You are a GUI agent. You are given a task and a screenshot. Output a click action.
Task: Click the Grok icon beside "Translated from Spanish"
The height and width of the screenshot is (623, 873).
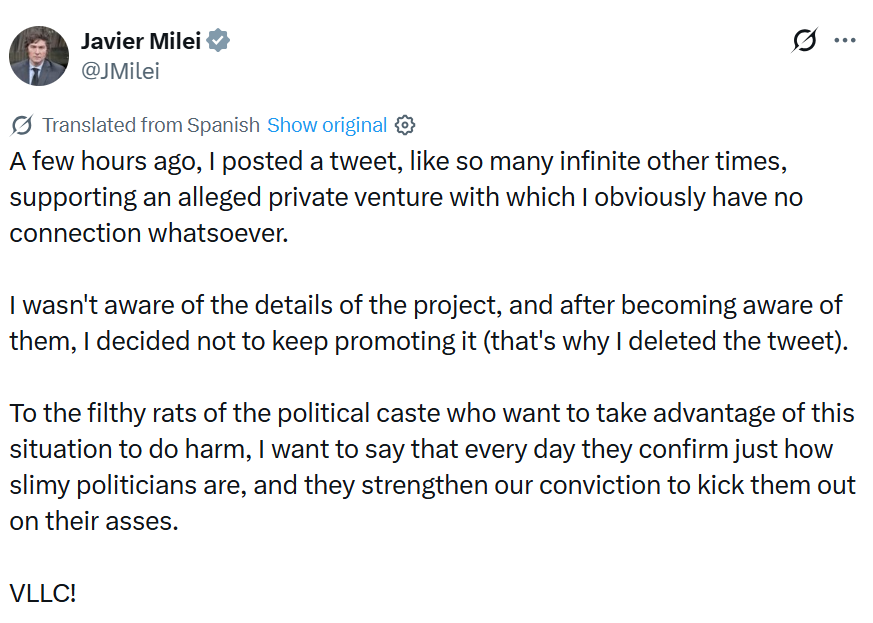coord(20,124)
